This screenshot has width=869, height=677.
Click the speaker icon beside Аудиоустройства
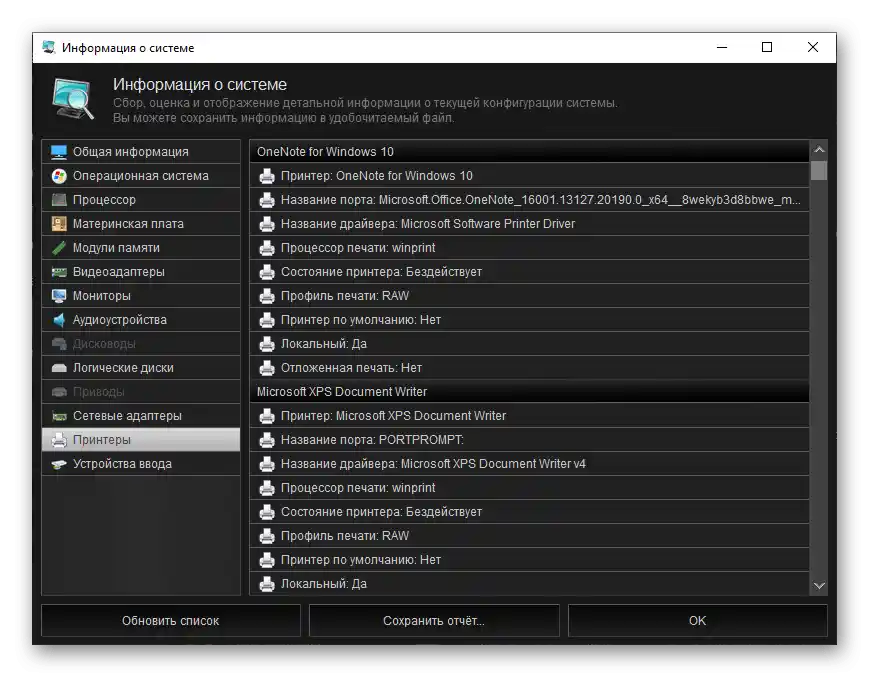pos(59,320)
